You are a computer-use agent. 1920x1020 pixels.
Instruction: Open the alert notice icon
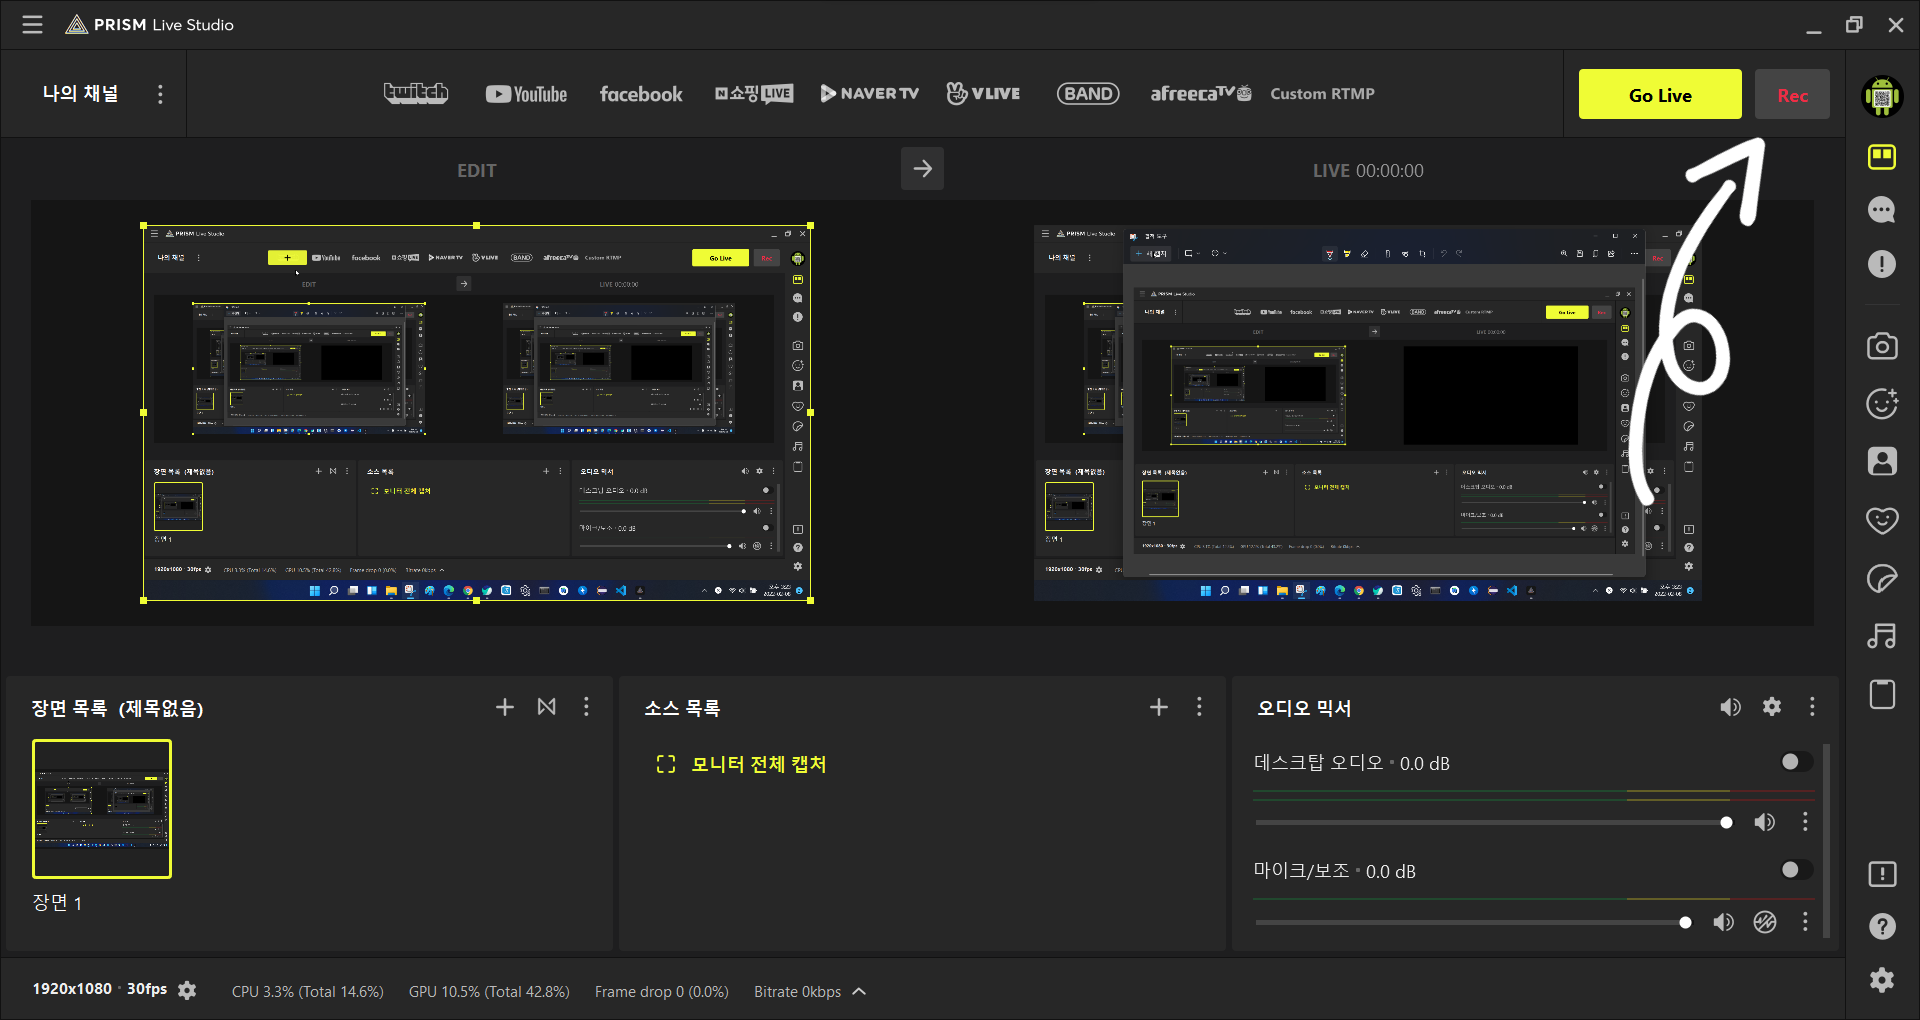[x=1882, y=264]
